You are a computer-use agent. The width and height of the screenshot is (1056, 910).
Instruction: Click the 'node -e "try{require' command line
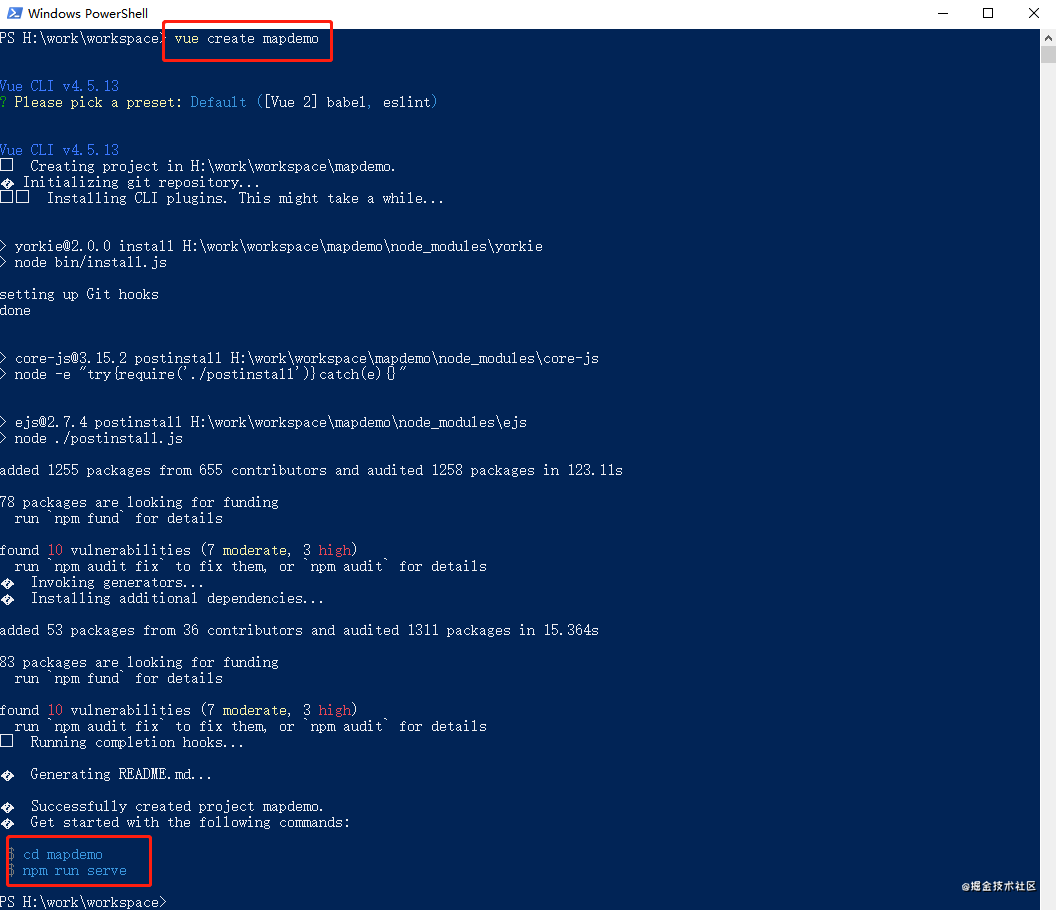coord(203,375)
